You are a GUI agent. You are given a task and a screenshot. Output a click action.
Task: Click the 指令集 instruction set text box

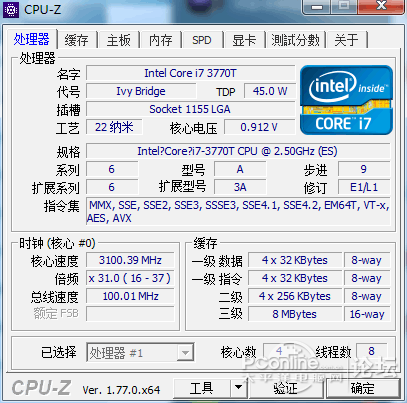pos(238,211)
